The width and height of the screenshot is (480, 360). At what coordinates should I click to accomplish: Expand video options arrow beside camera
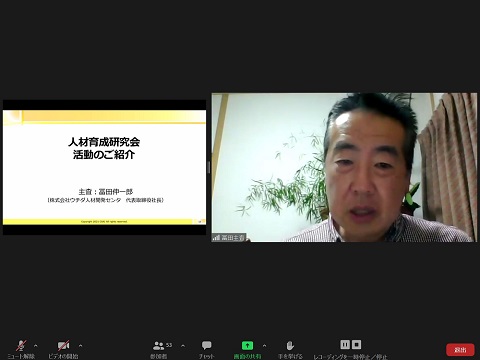click(x=80, y=346)
